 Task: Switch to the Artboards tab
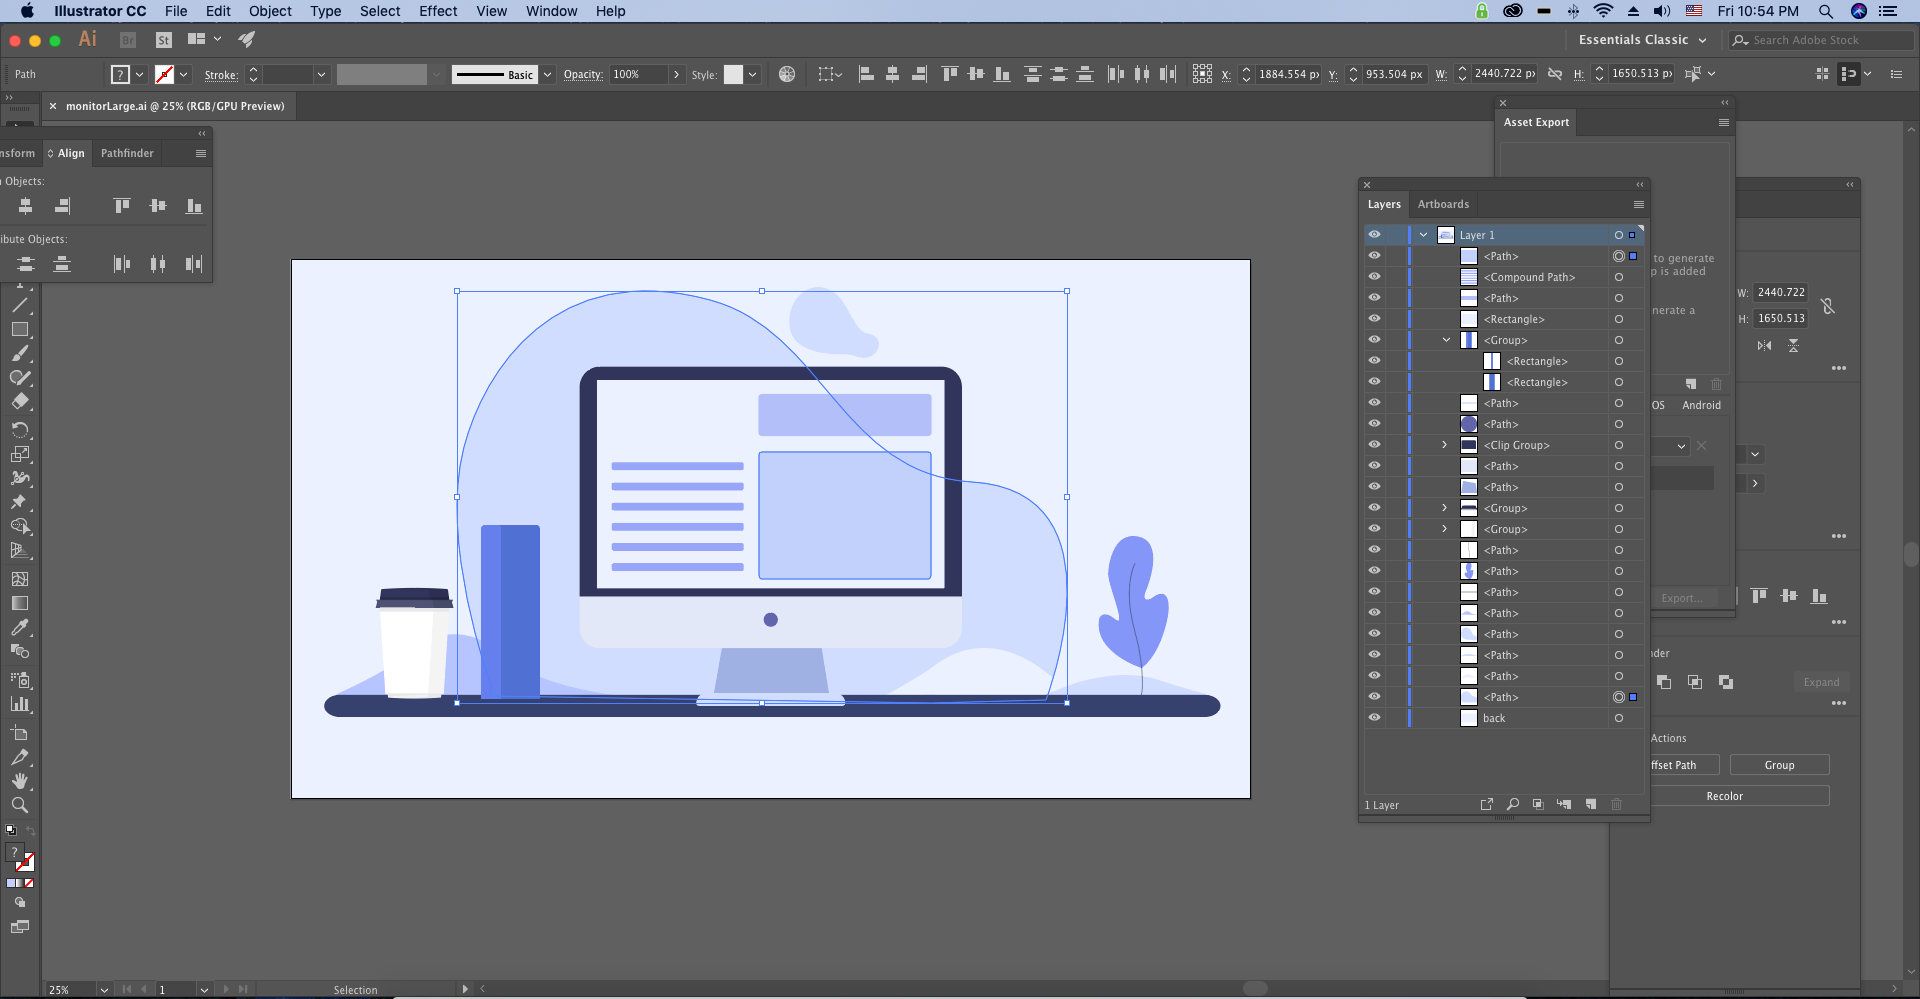(x=1443, y=204)
